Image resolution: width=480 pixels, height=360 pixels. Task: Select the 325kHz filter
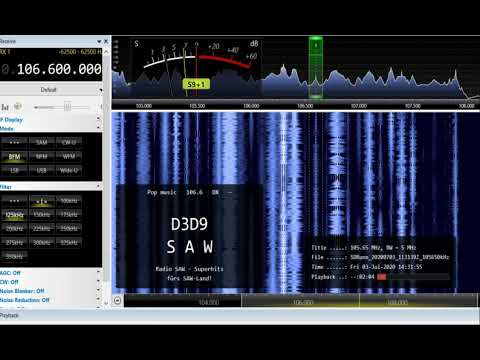69,243
